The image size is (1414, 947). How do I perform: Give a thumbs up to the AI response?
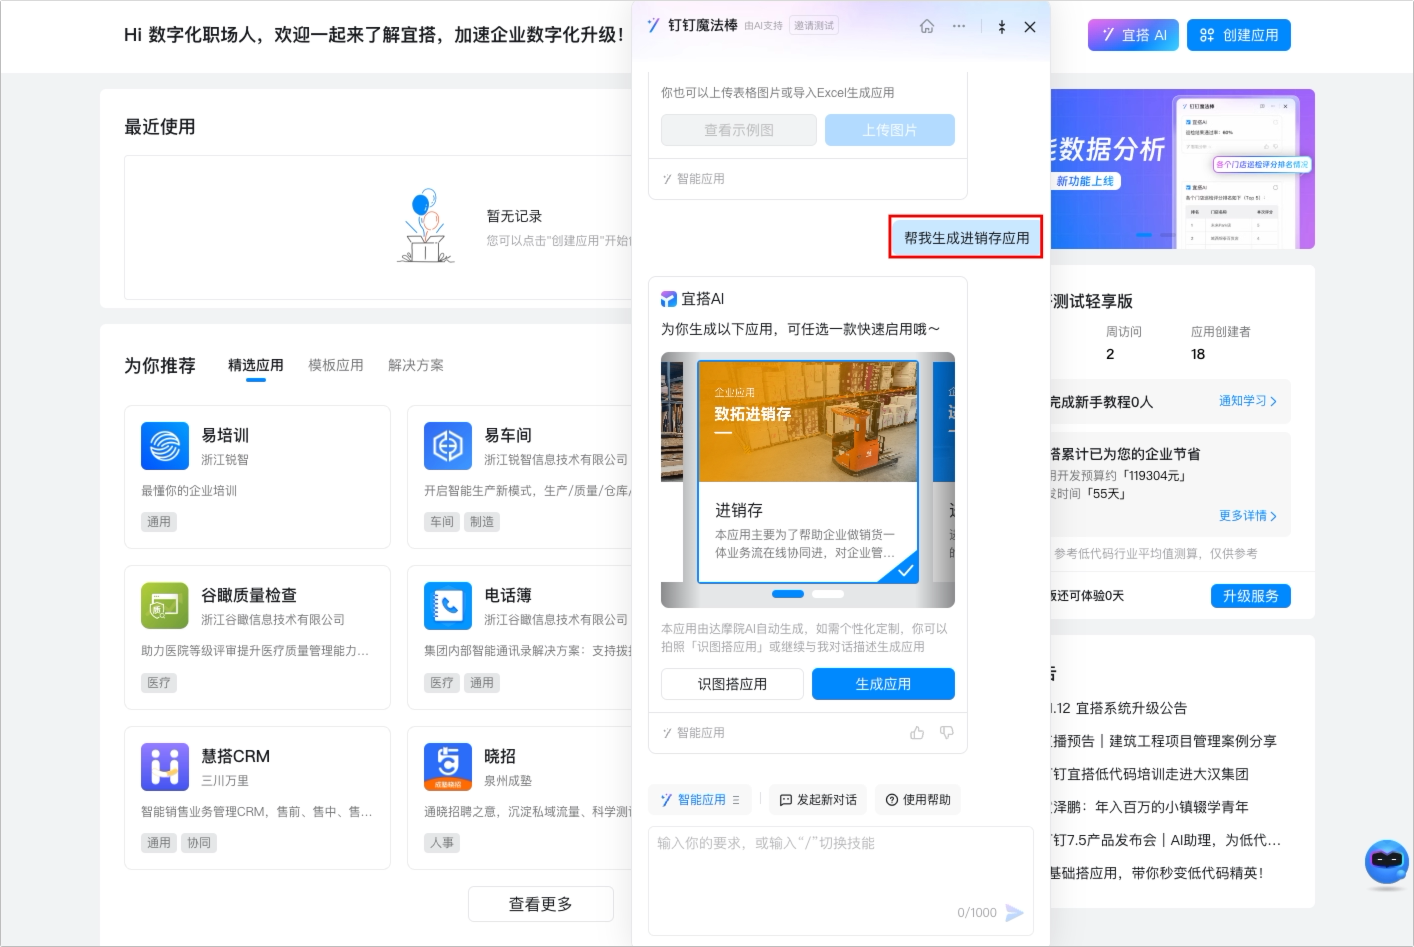[x=917, y=733]
